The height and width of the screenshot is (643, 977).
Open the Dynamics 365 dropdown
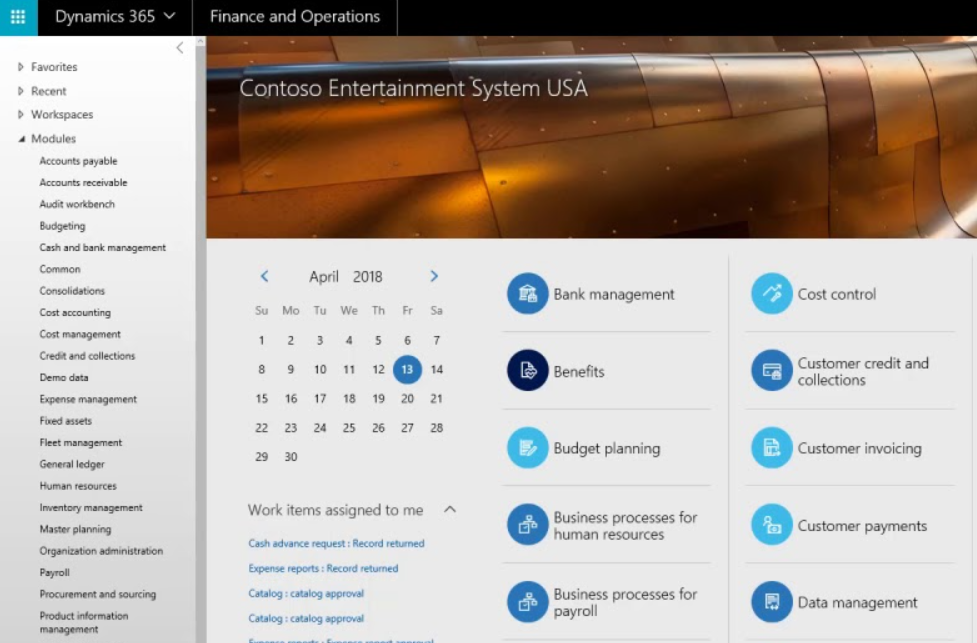115,17
